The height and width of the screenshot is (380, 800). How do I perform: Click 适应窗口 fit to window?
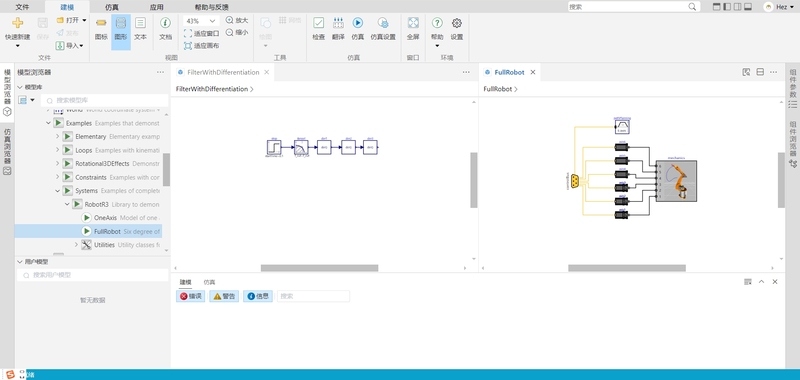coord(201,34)
